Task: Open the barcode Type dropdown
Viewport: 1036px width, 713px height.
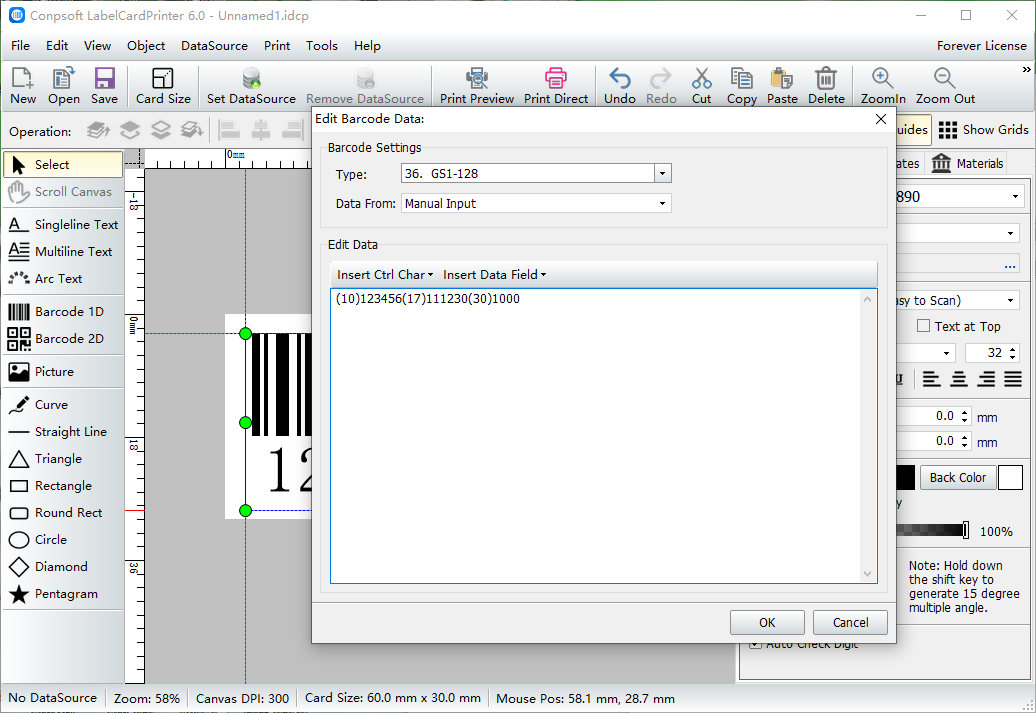Action: tap(663, 174)
